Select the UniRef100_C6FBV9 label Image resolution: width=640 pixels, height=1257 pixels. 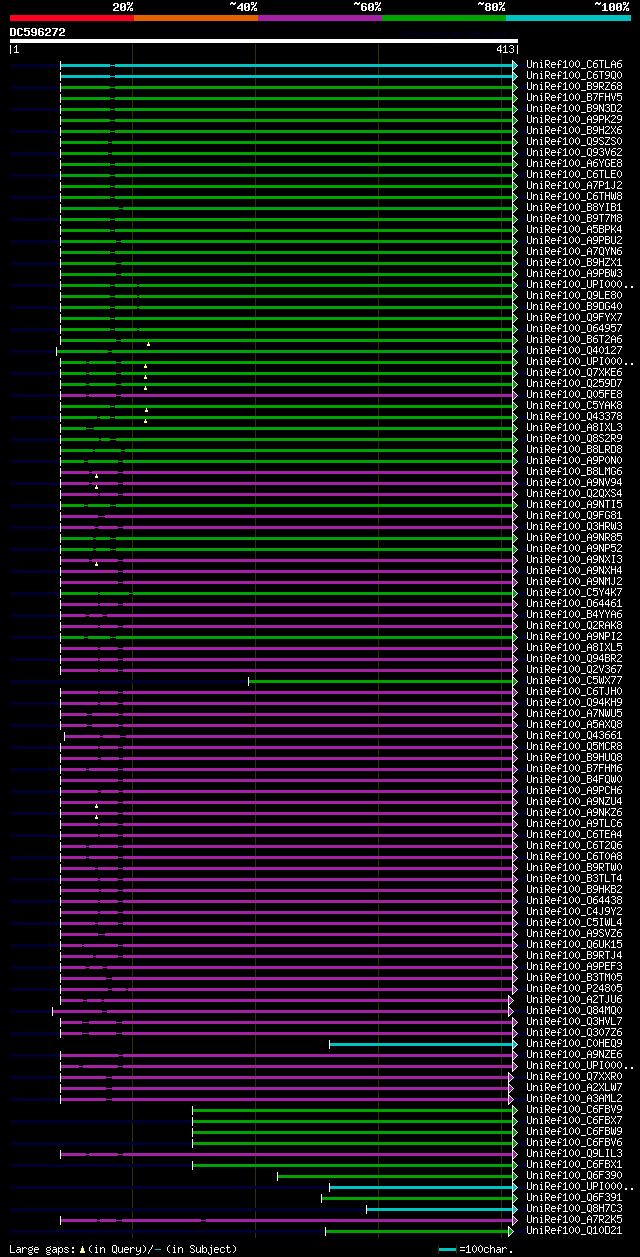(574, 1109)
